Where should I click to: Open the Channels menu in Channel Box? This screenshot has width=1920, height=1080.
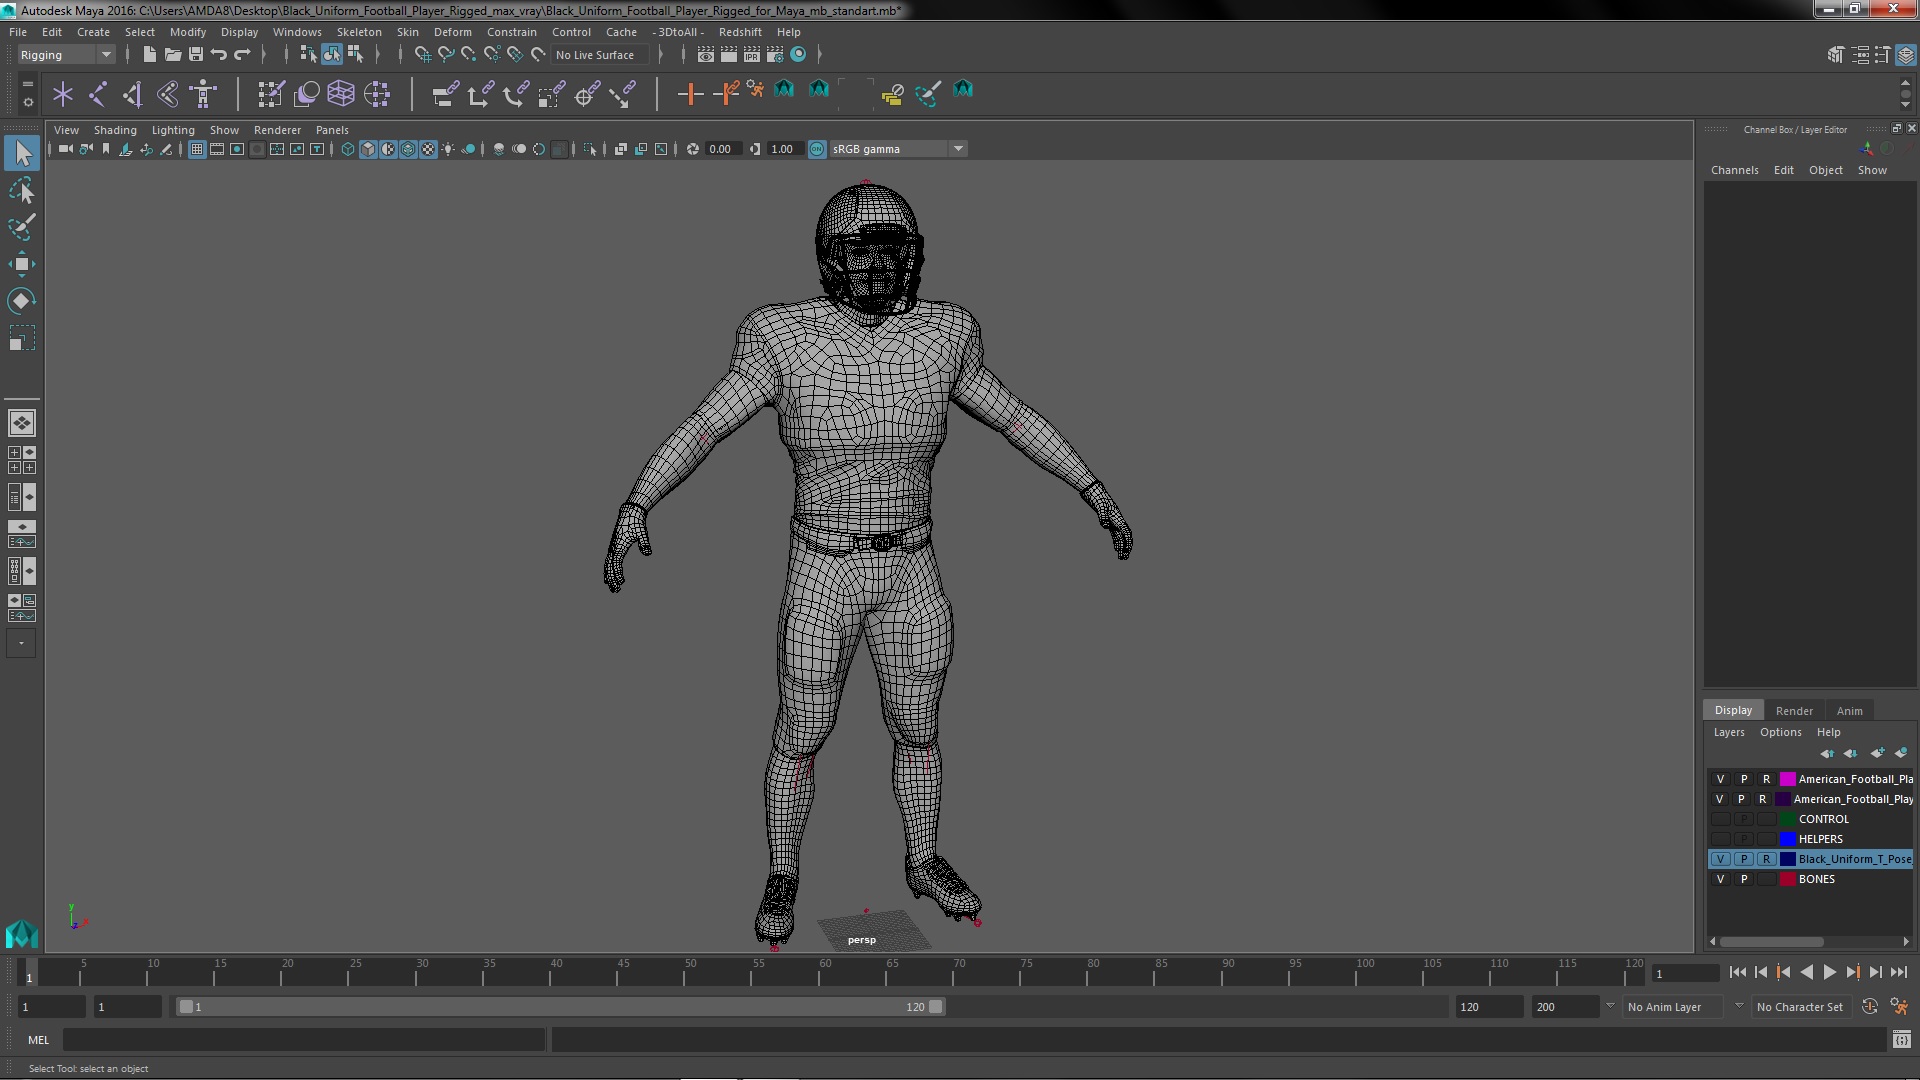(x=1734, y=170)
